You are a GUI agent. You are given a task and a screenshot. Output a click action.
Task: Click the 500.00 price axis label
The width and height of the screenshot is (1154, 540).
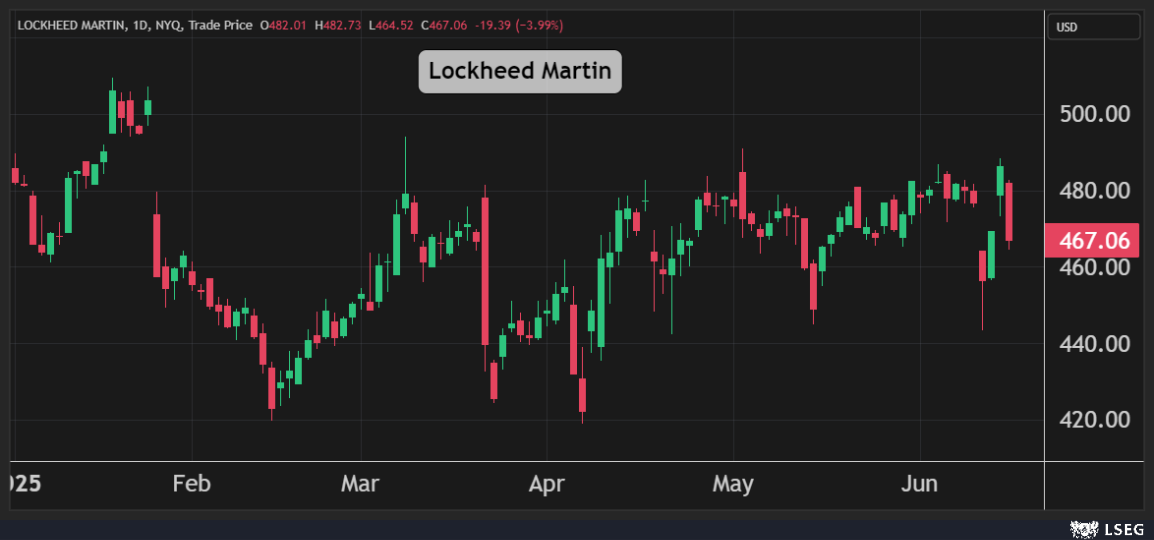pyautogui.click(x=1094, y=114)
